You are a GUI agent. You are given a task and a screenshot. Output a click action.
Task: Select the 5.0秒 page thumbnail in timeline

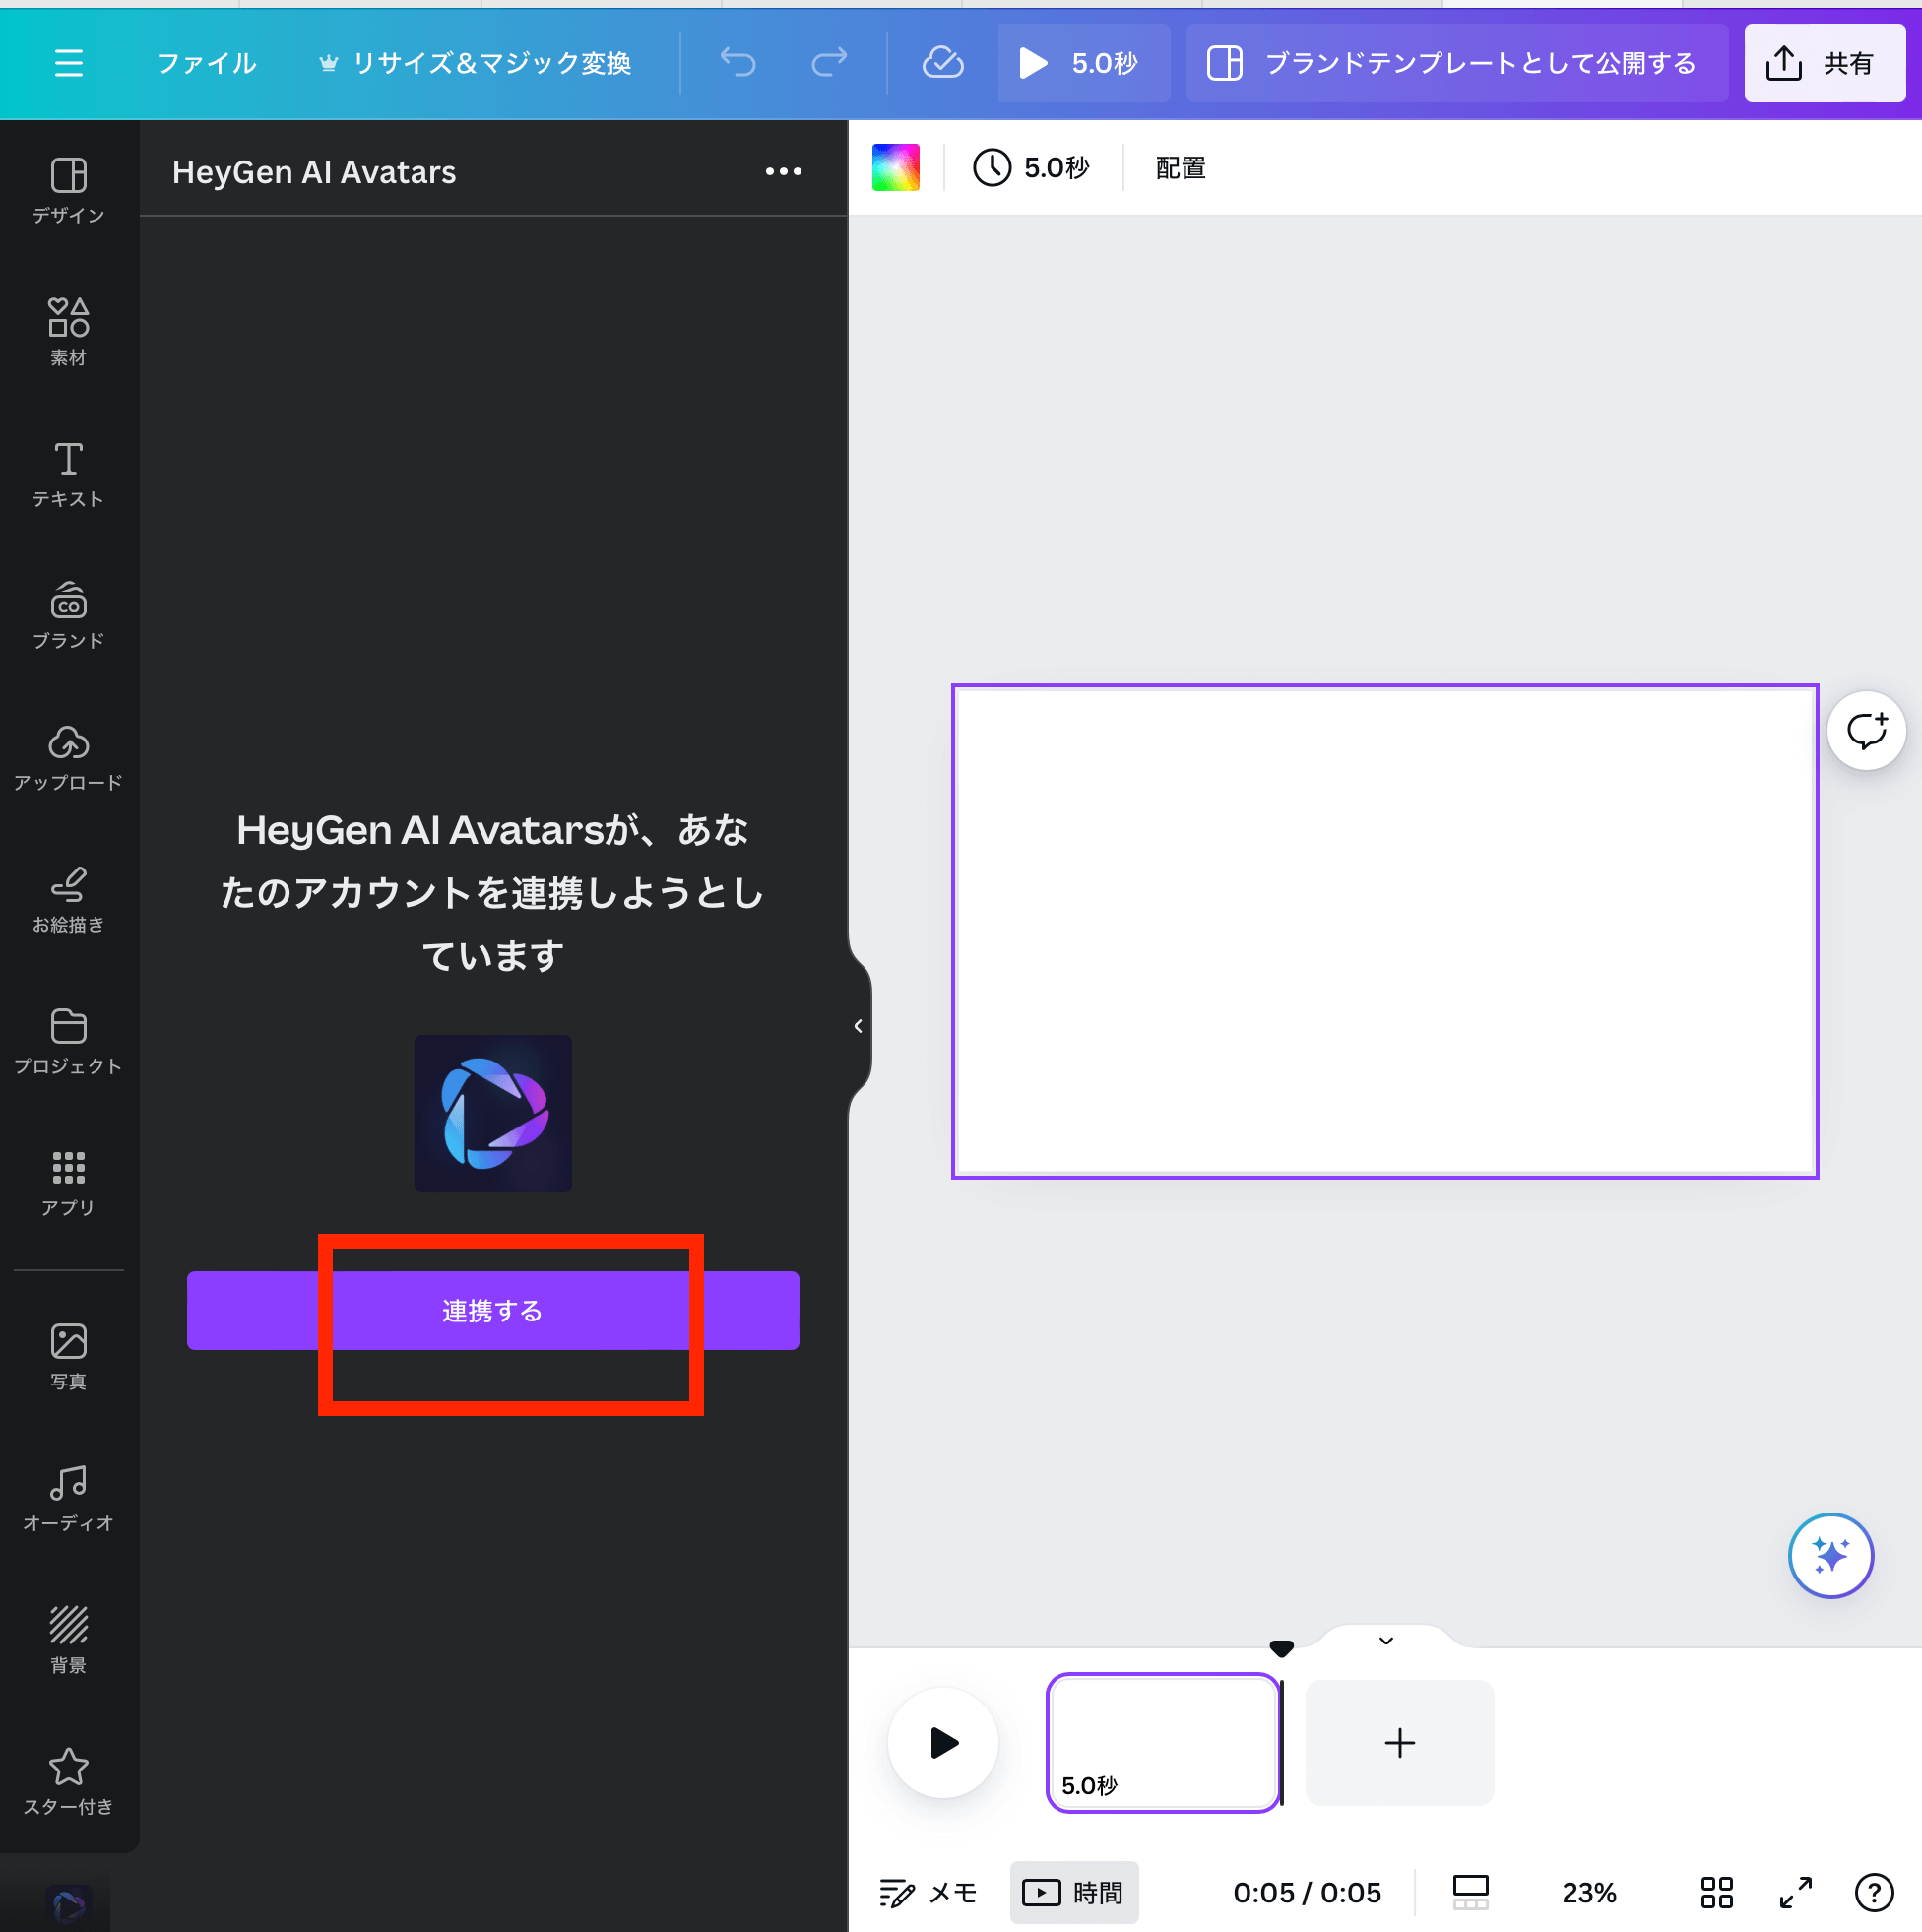[x=1163, y=1743]
